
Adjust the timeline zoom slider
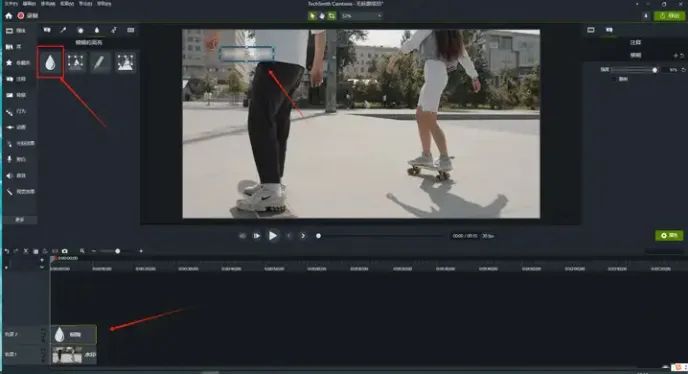point(117,251)
